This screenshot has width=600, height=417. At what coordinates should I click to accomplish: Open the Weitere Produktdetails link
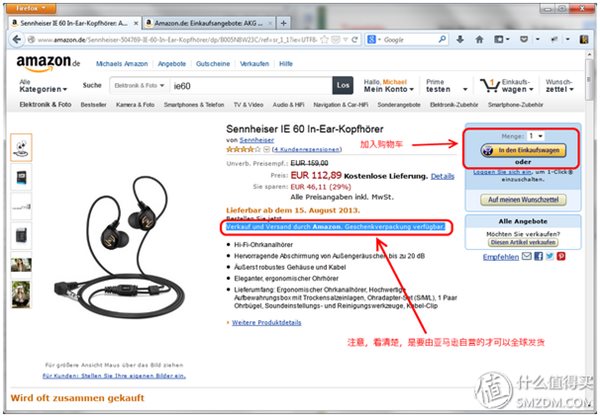coord(266,323)
